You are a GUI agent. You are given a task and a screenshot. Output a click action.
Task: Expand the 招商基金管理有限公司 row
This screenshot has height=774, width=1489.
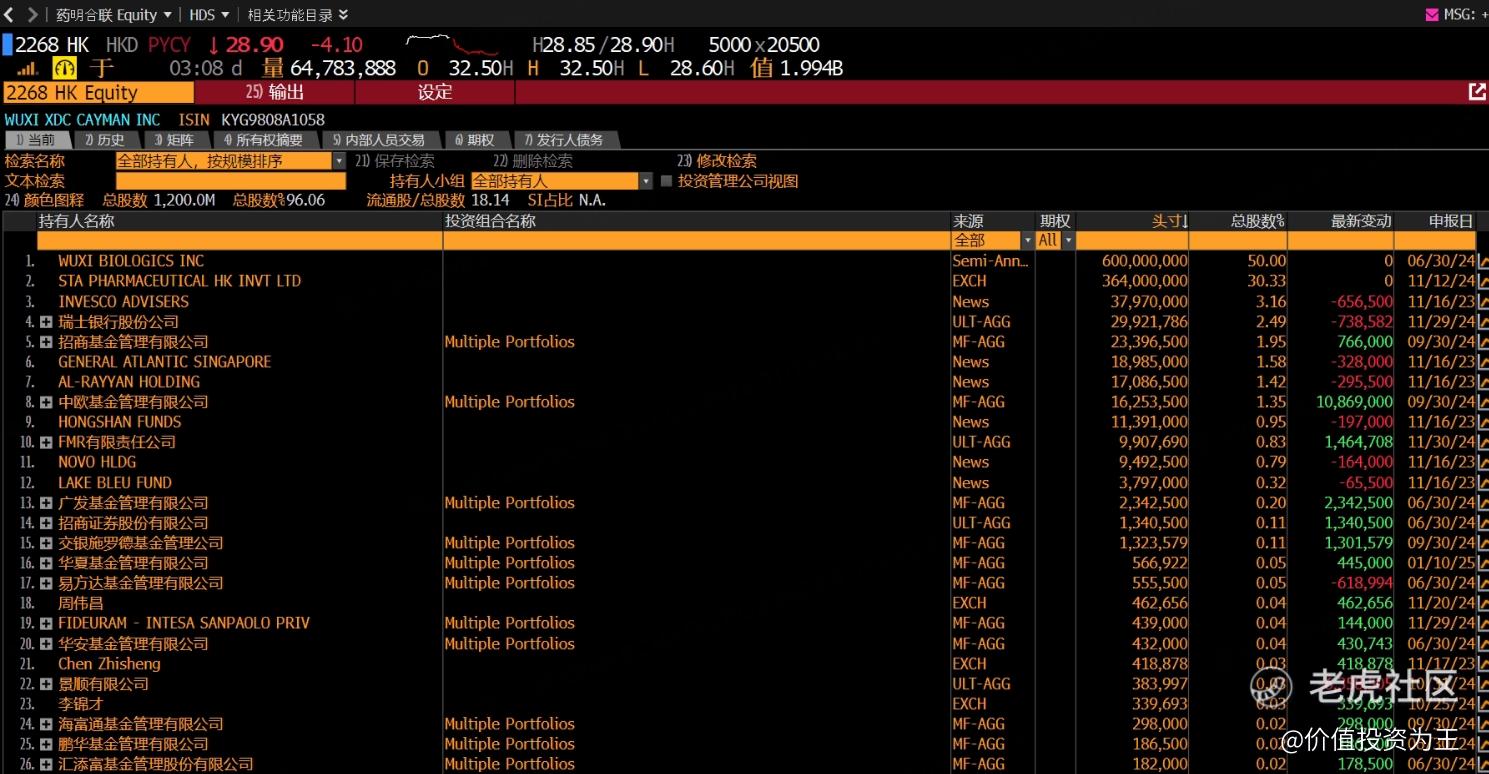[46, 342]
